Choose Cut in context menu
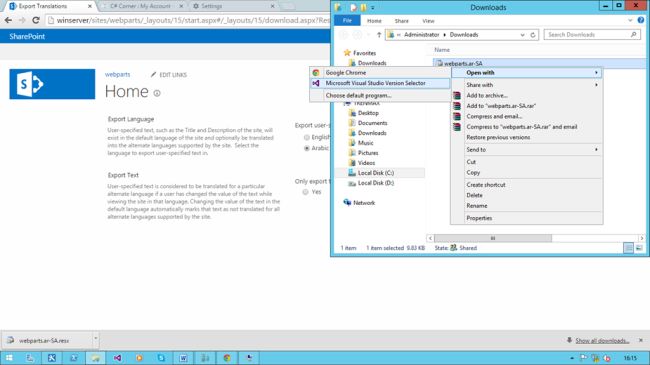The width and height of the screenshot is (650, 365). (526, 162)
